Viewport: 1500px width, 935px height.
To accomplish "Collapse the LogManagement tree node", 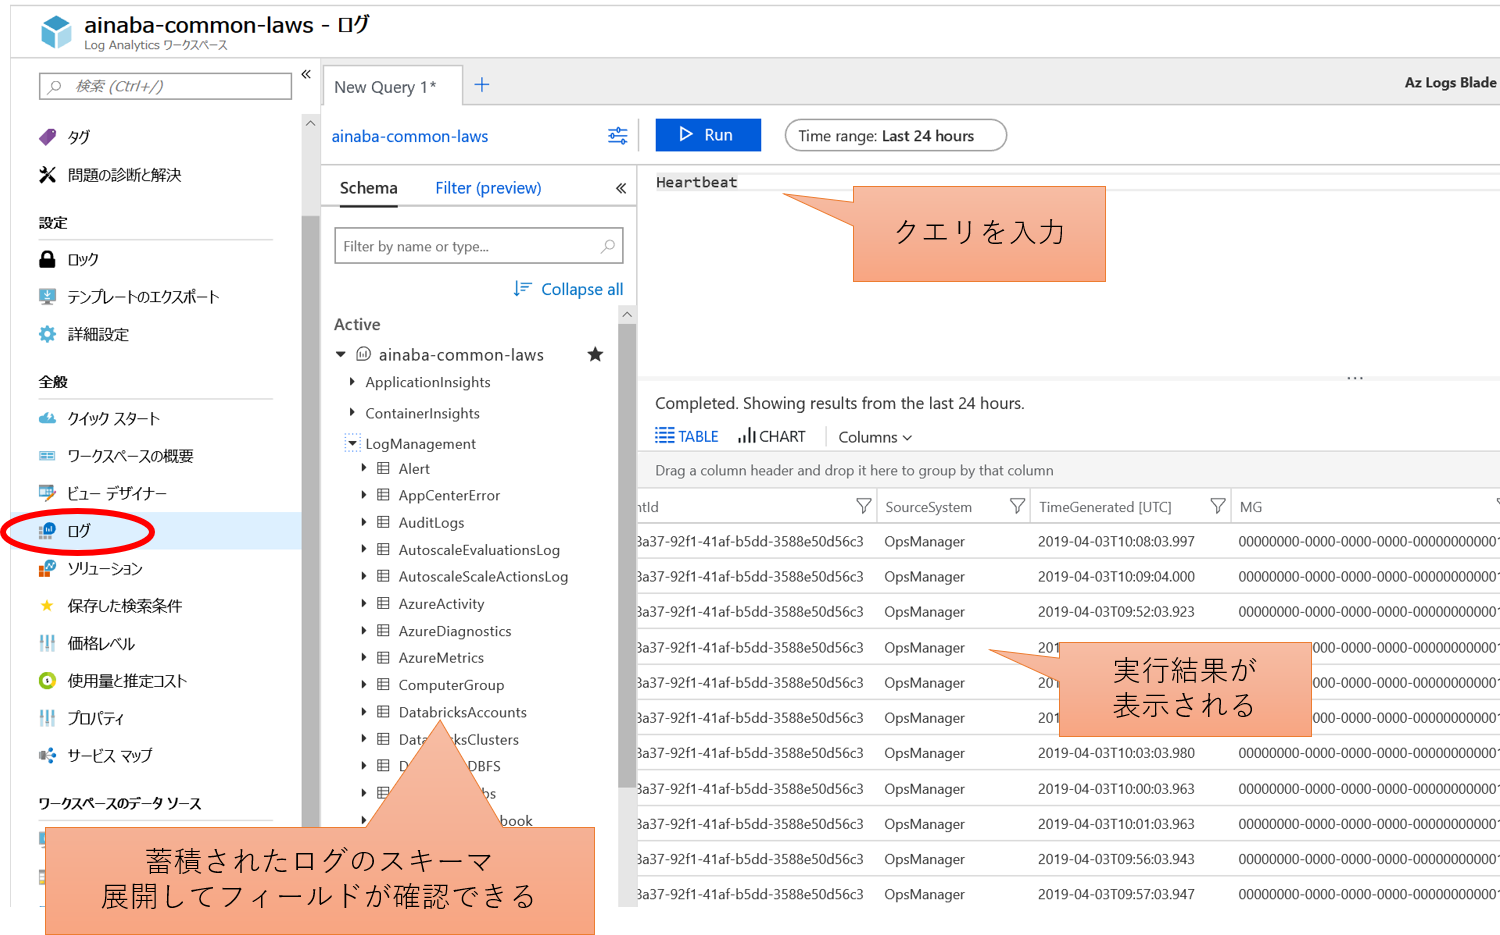I will click(352, 442).
